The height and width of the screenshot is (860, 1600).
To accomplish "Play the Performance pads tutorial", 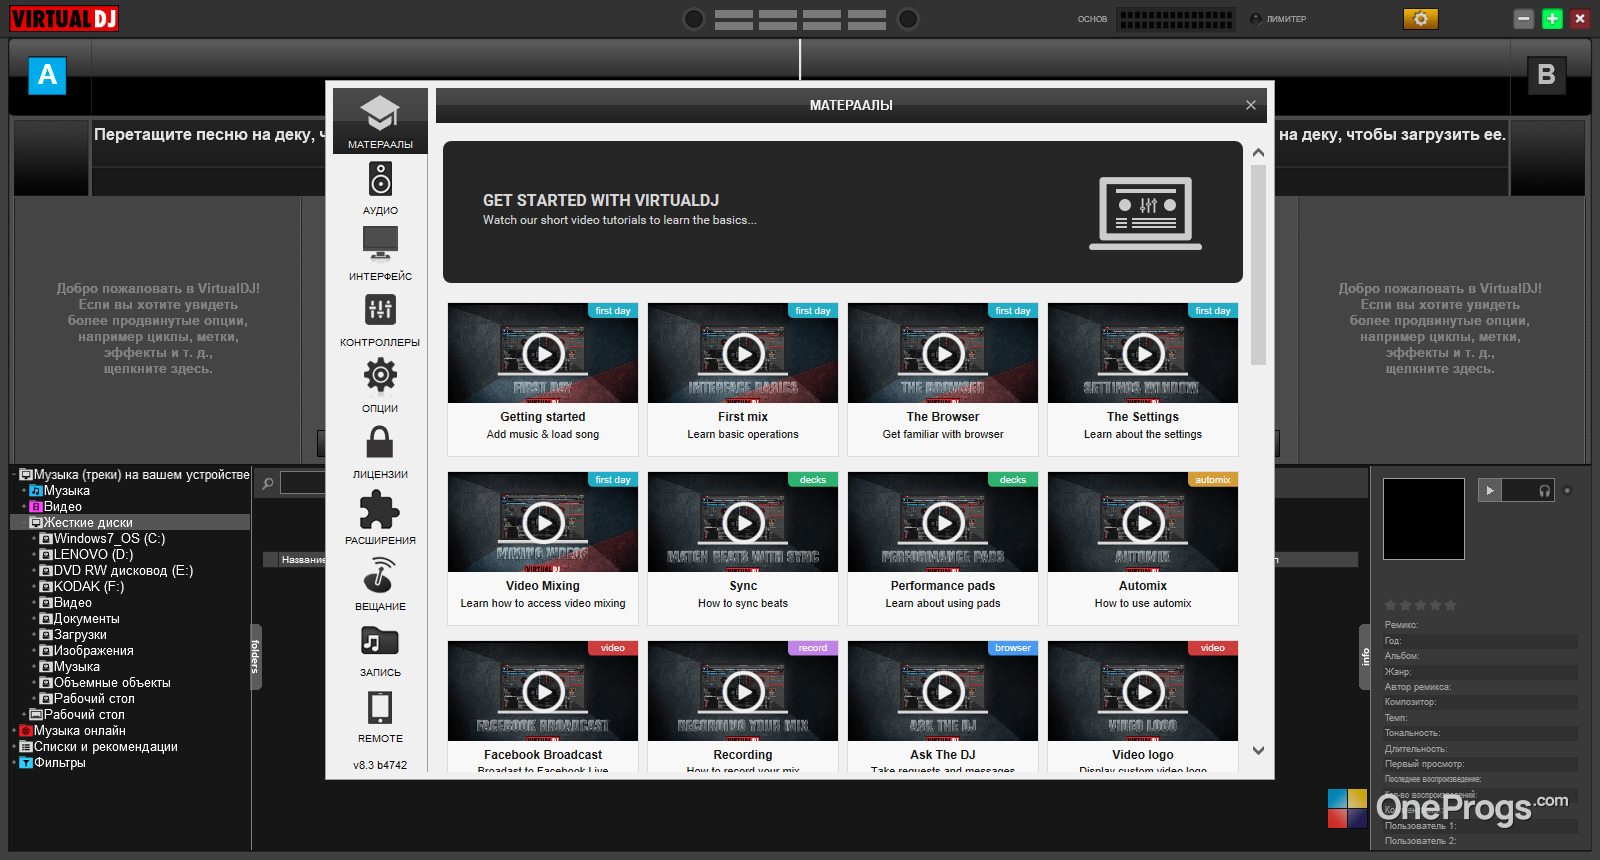I will pyautogui.click(x=943, y=522).
